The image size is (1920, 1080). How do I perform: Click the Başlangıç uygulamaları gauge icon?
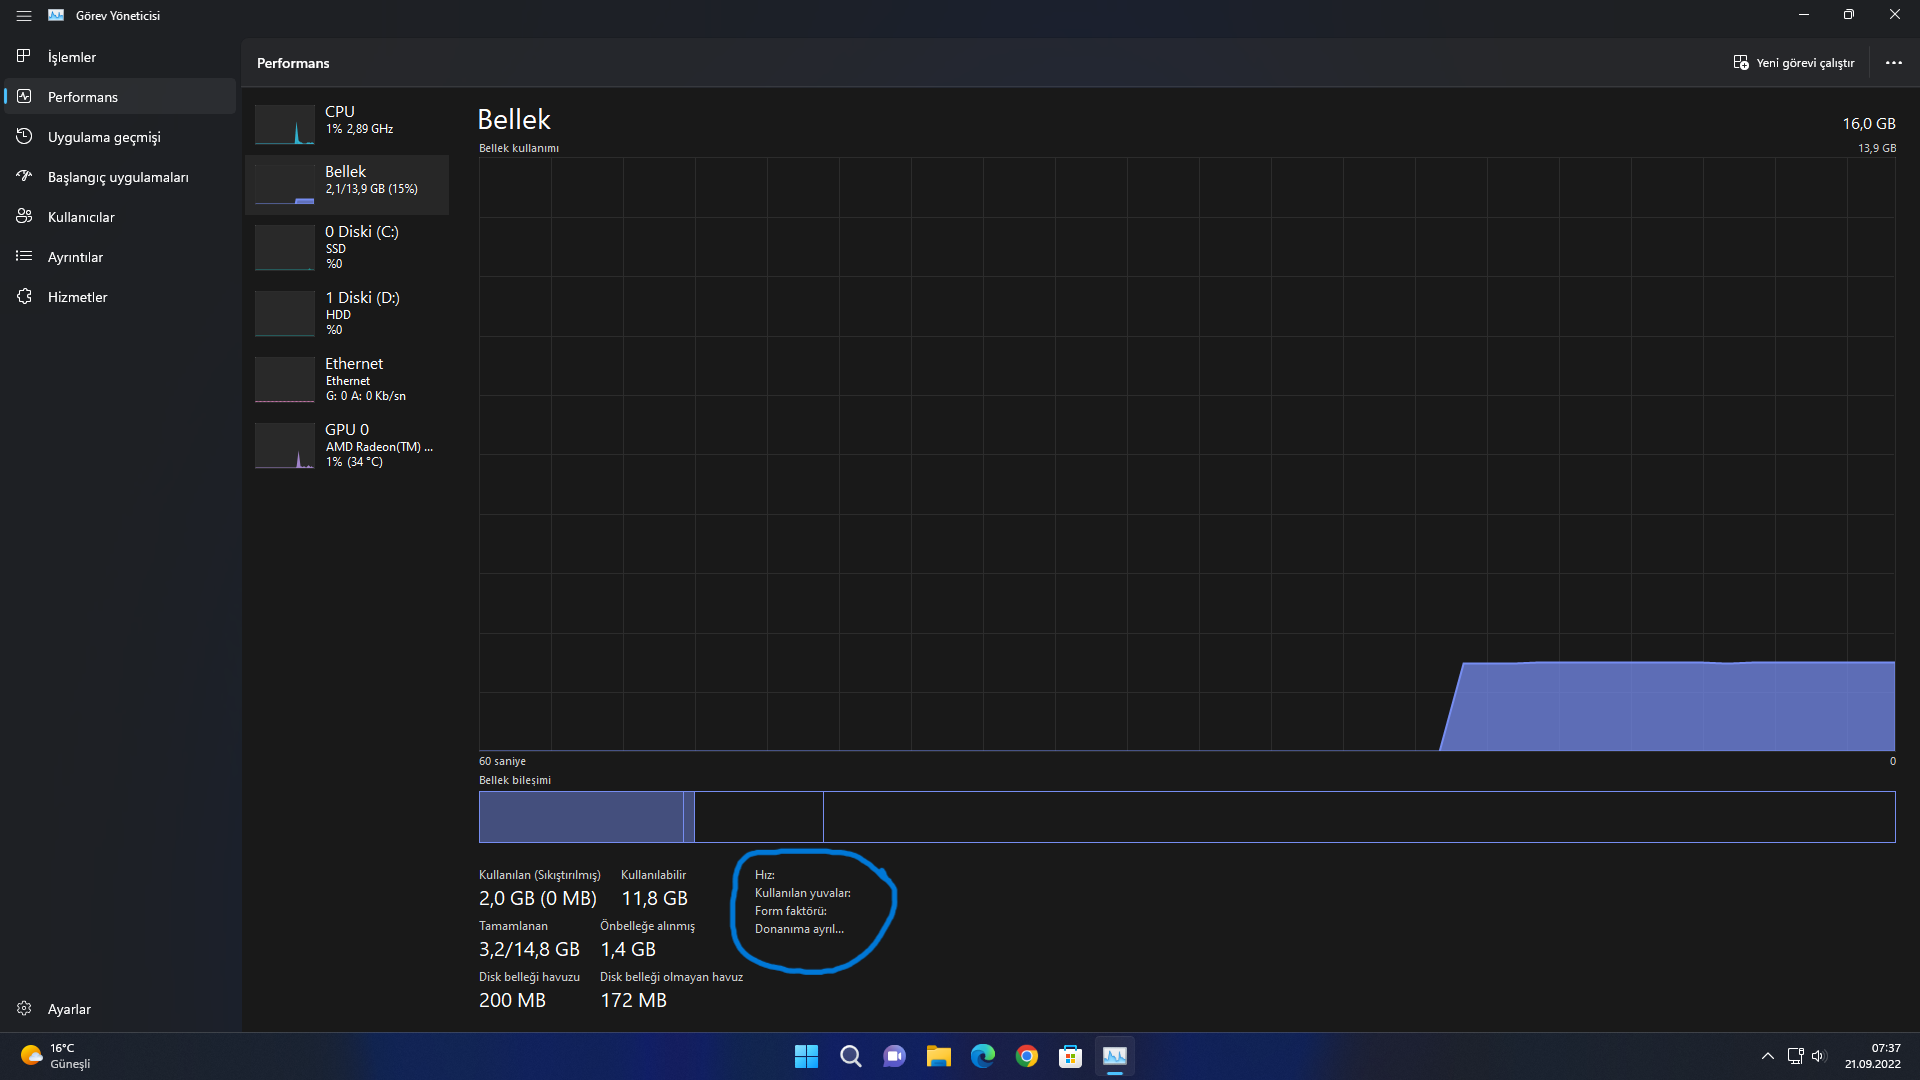tap(24, 176)
